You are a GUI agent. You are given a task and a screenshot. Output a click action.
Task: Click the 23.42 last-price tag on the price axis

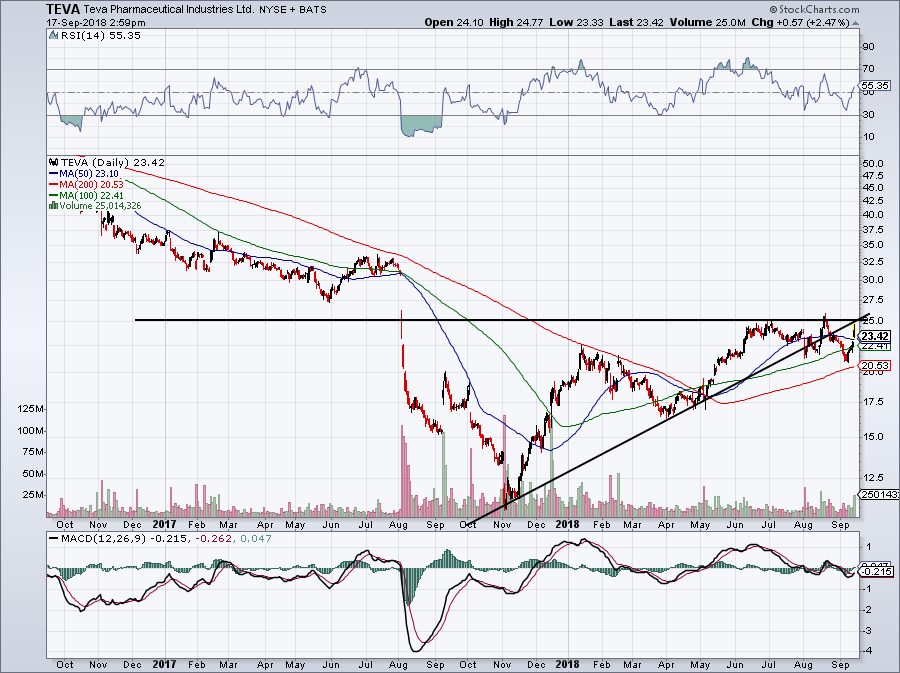pos(876,336)
